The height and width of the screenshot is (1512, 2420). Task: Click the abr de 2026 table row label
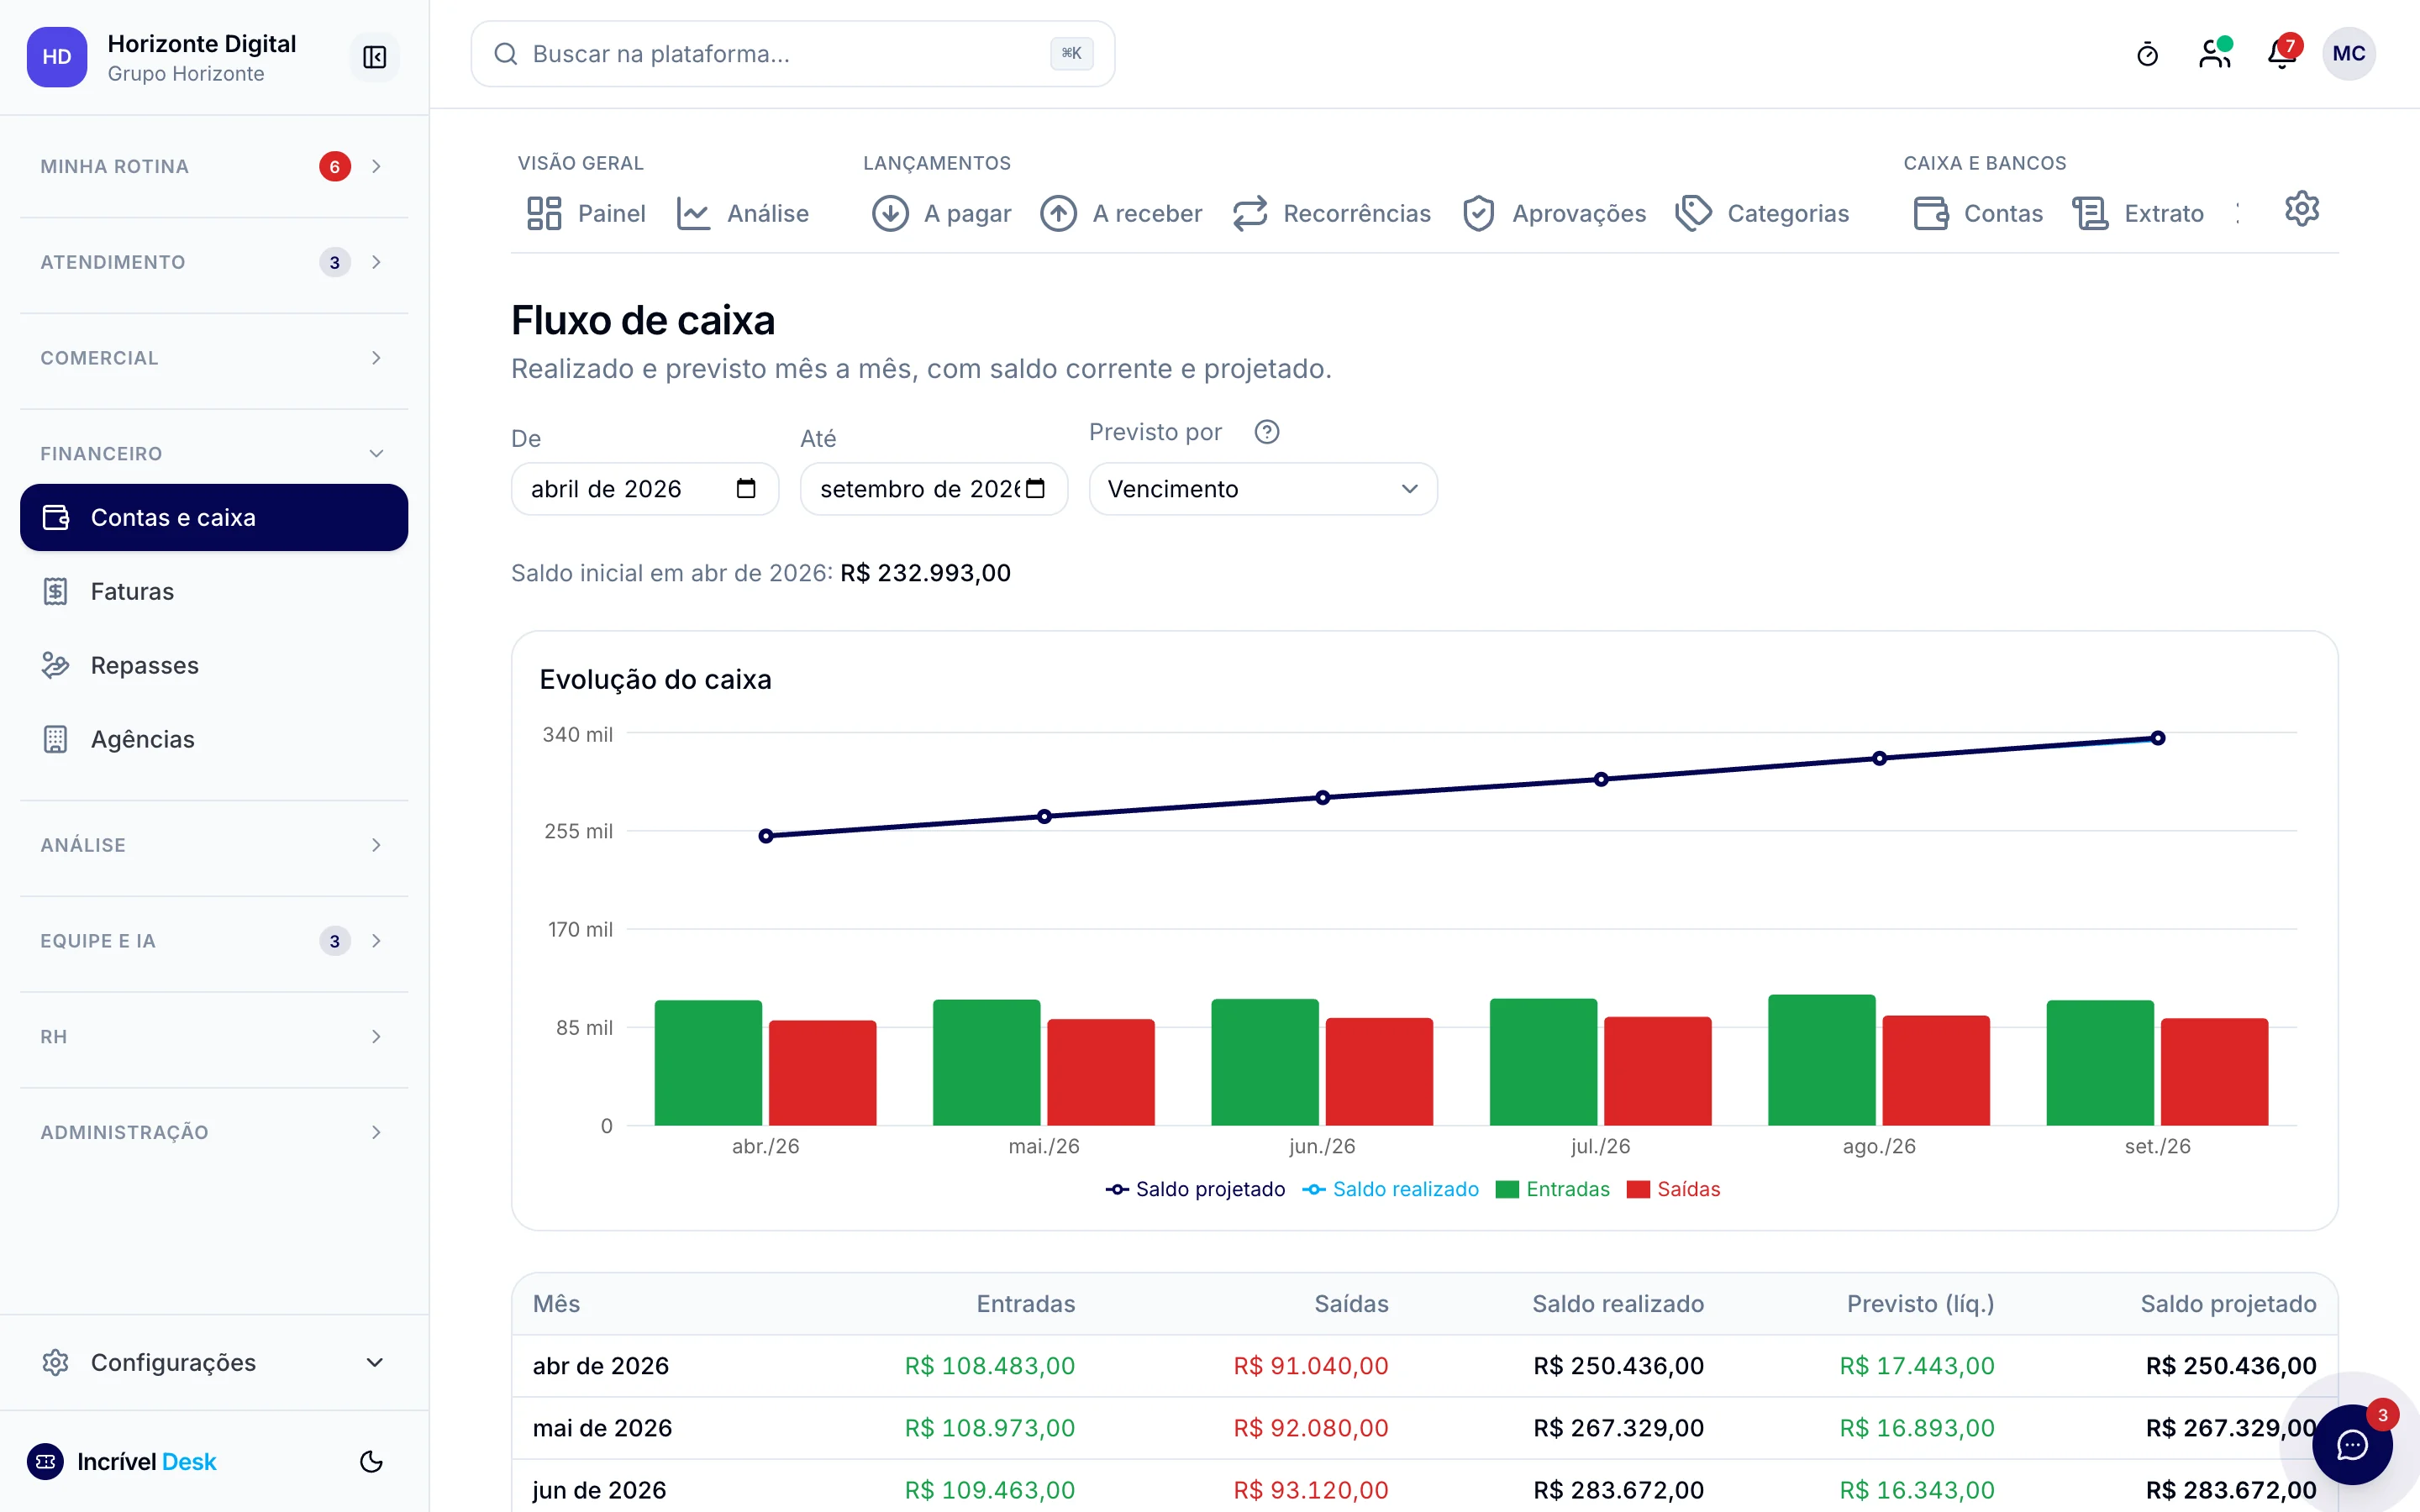click(600, 1365)
